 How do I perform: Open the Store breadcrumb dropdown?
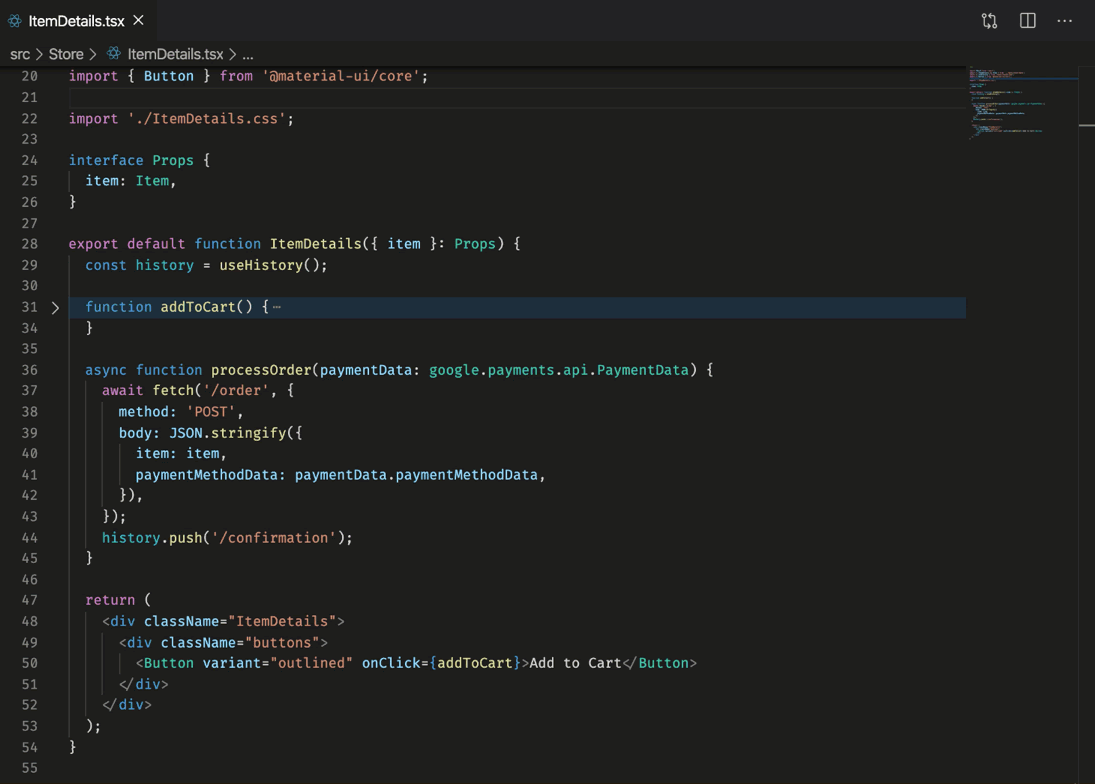(x=66, y=54)
